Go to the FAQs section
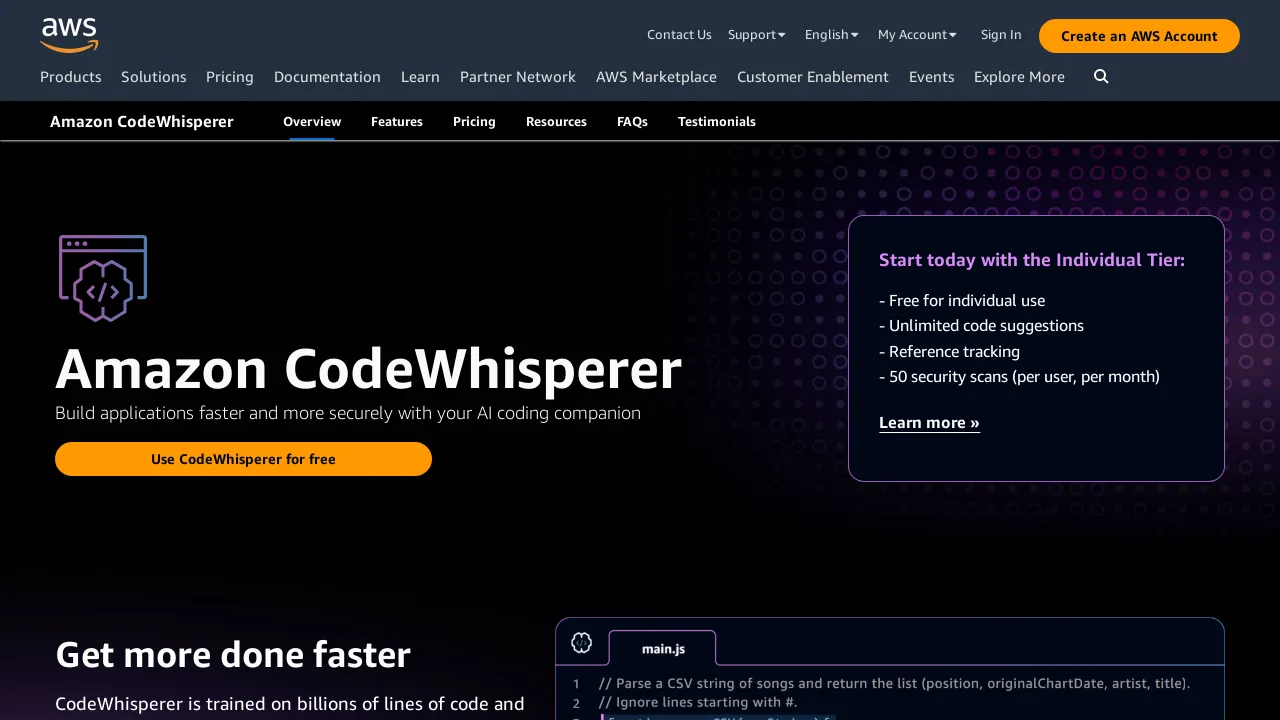 tap(632, 121)
